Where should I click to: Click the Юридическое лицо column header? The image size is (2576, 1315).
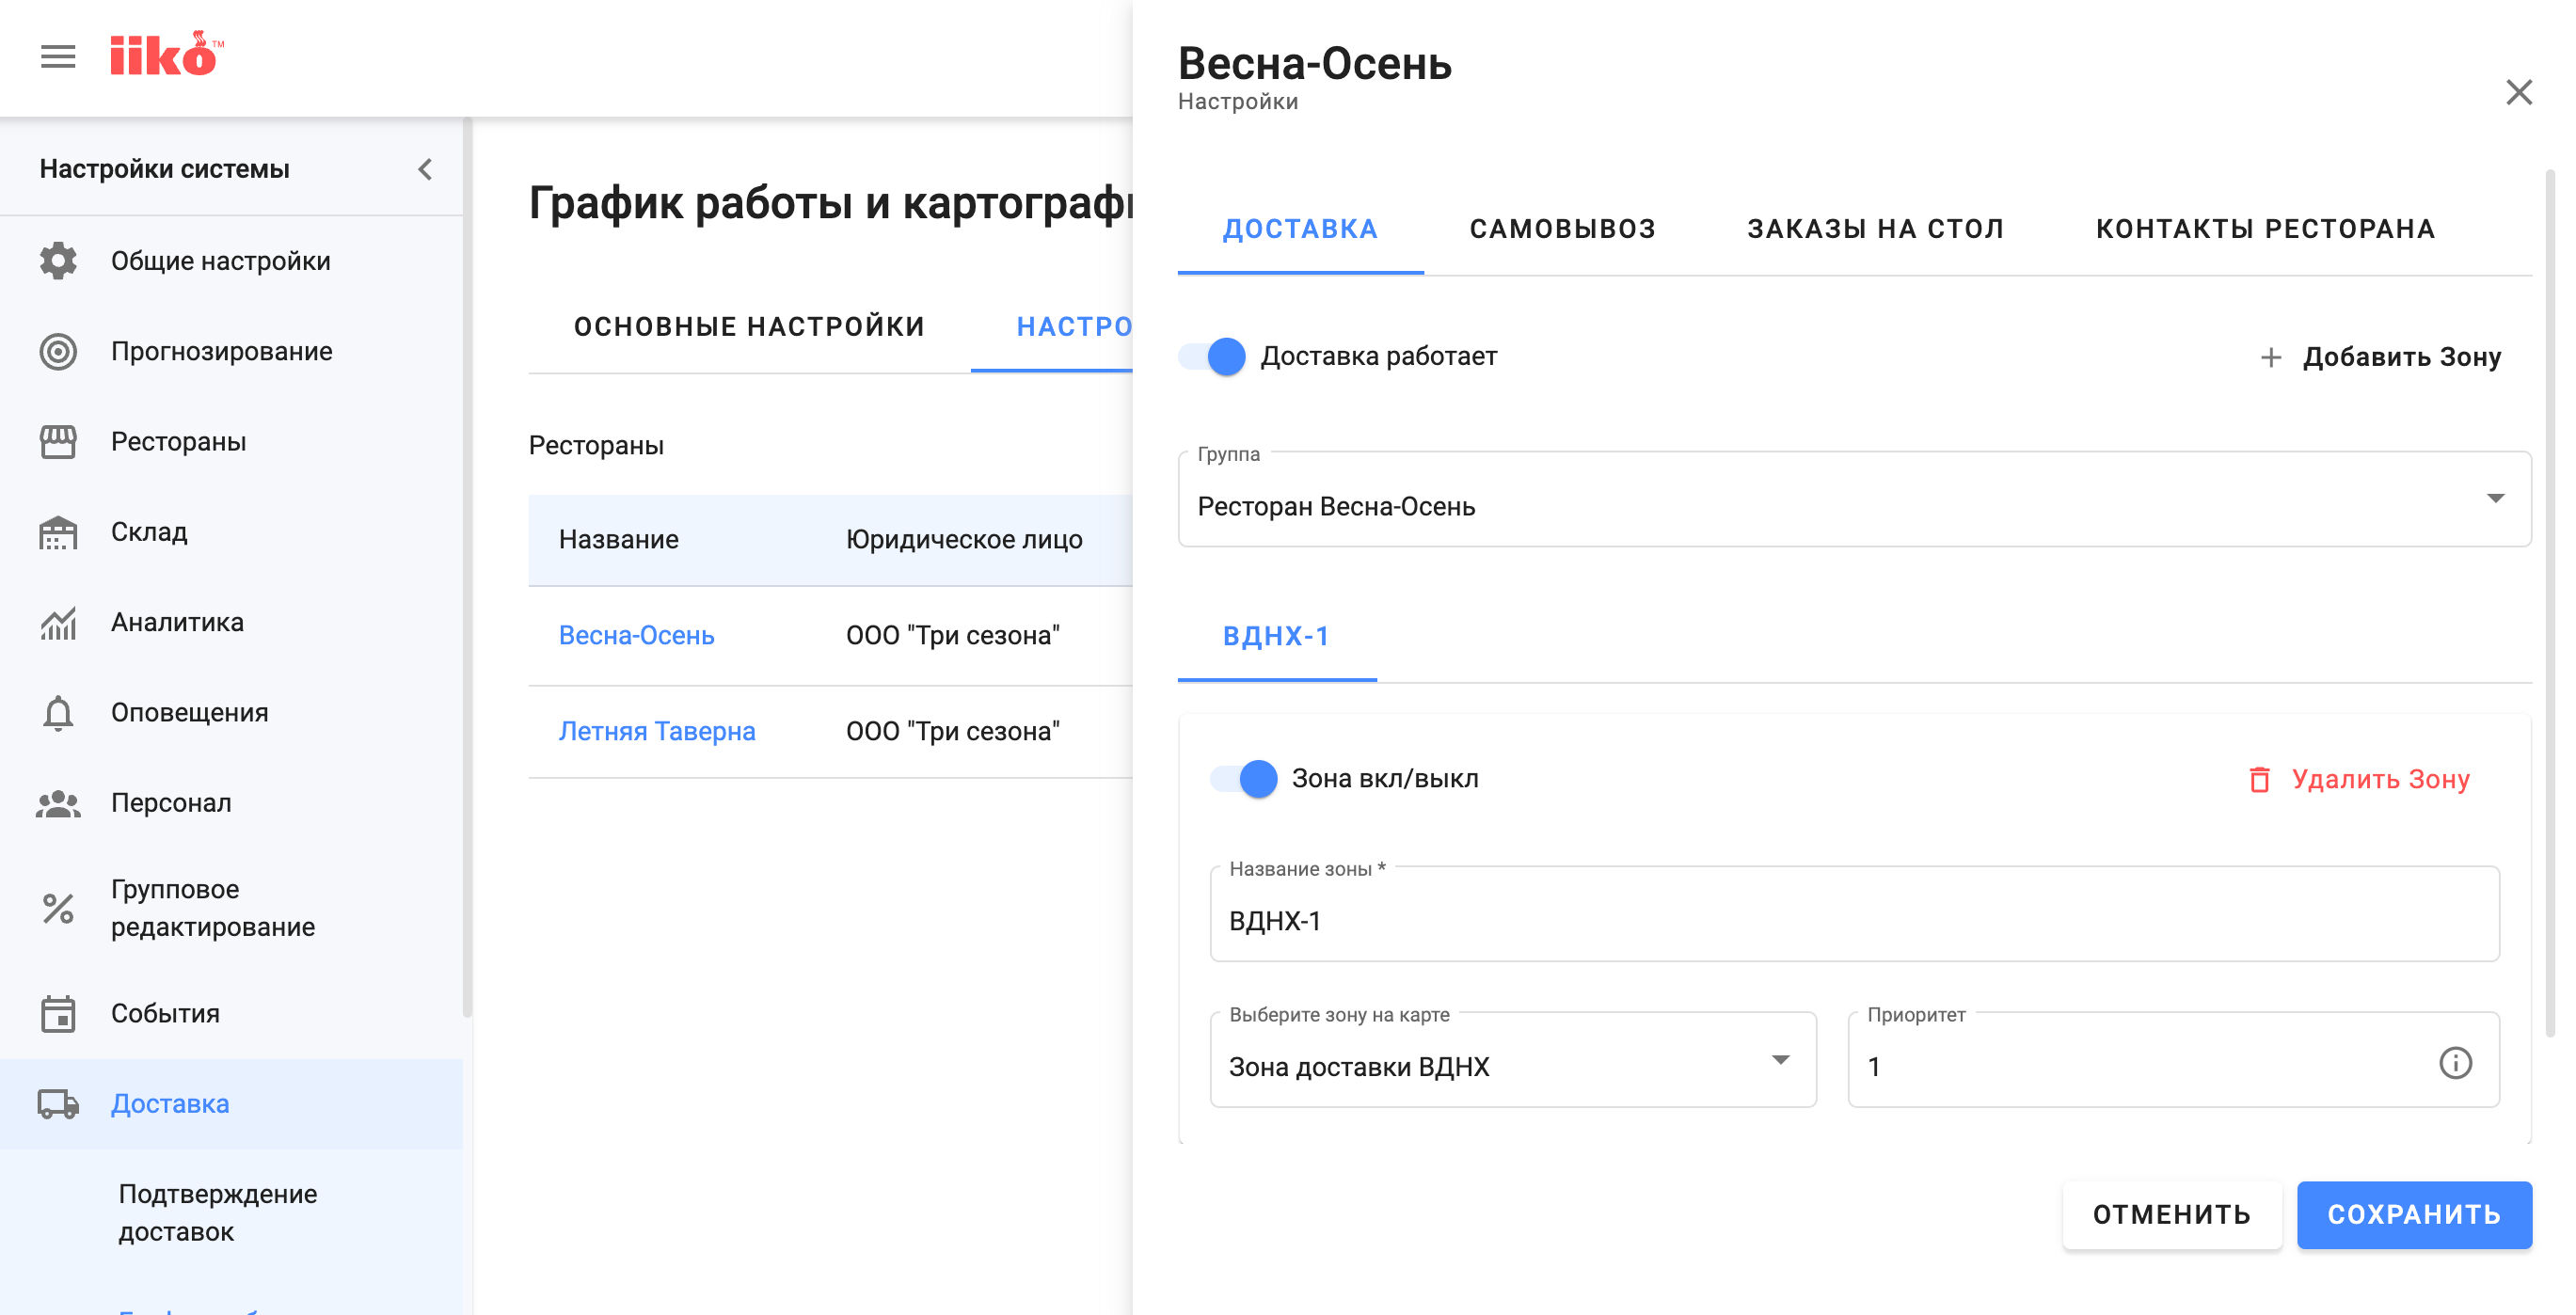(x=964, y=539)
